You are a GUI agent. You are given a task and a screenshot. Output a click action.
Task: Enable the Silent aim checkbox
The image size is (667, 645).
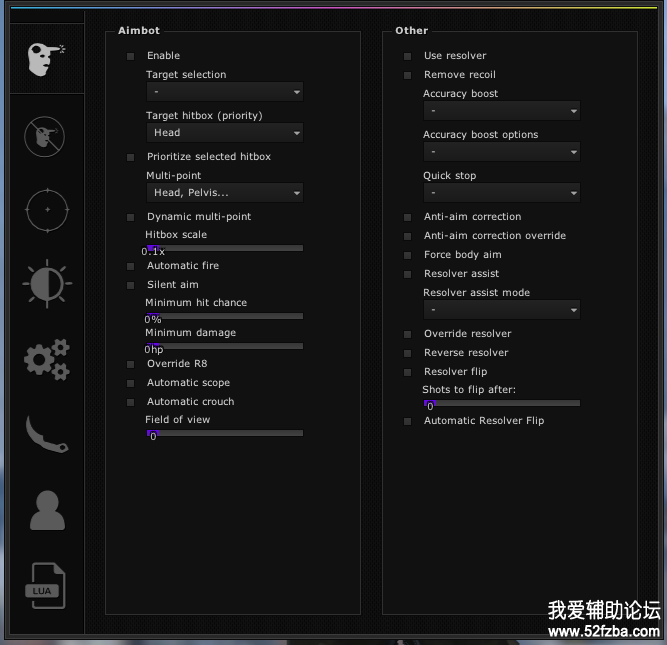click(130, 285)
